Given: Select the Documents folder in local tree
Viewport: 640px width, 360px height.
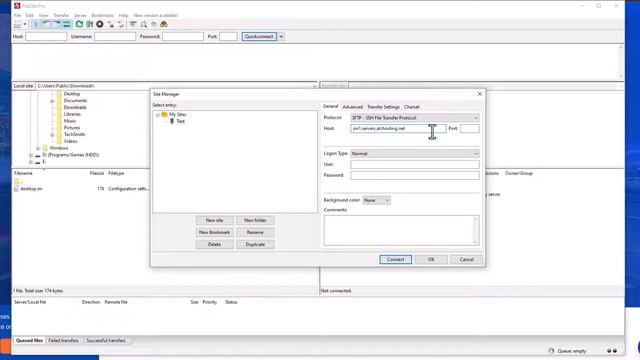Looking at the screenshot, I should [75, 100].
